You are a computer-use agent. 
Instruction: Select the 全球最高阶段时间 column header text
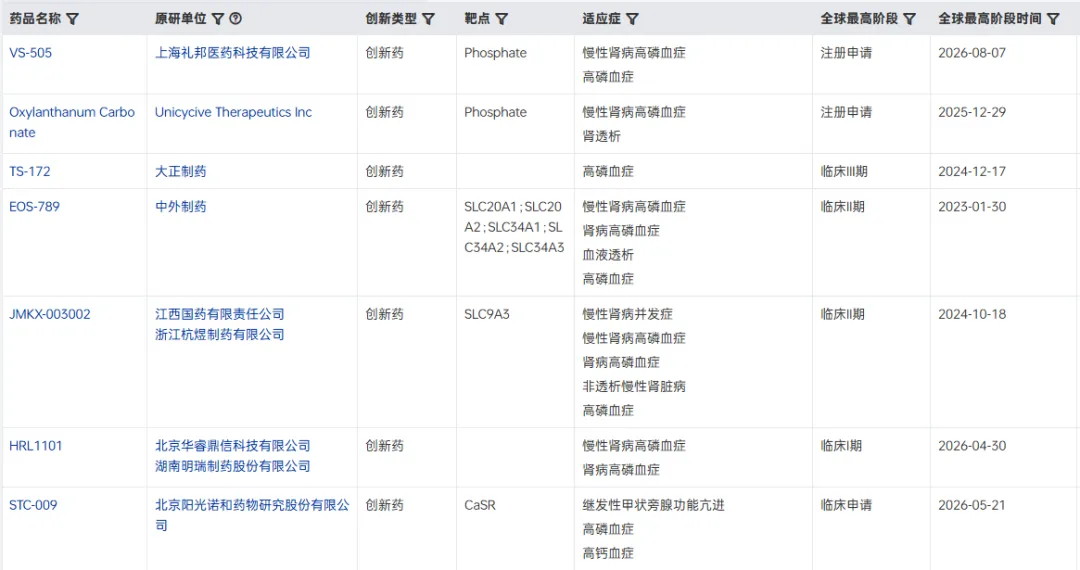[x=990, y=19]
